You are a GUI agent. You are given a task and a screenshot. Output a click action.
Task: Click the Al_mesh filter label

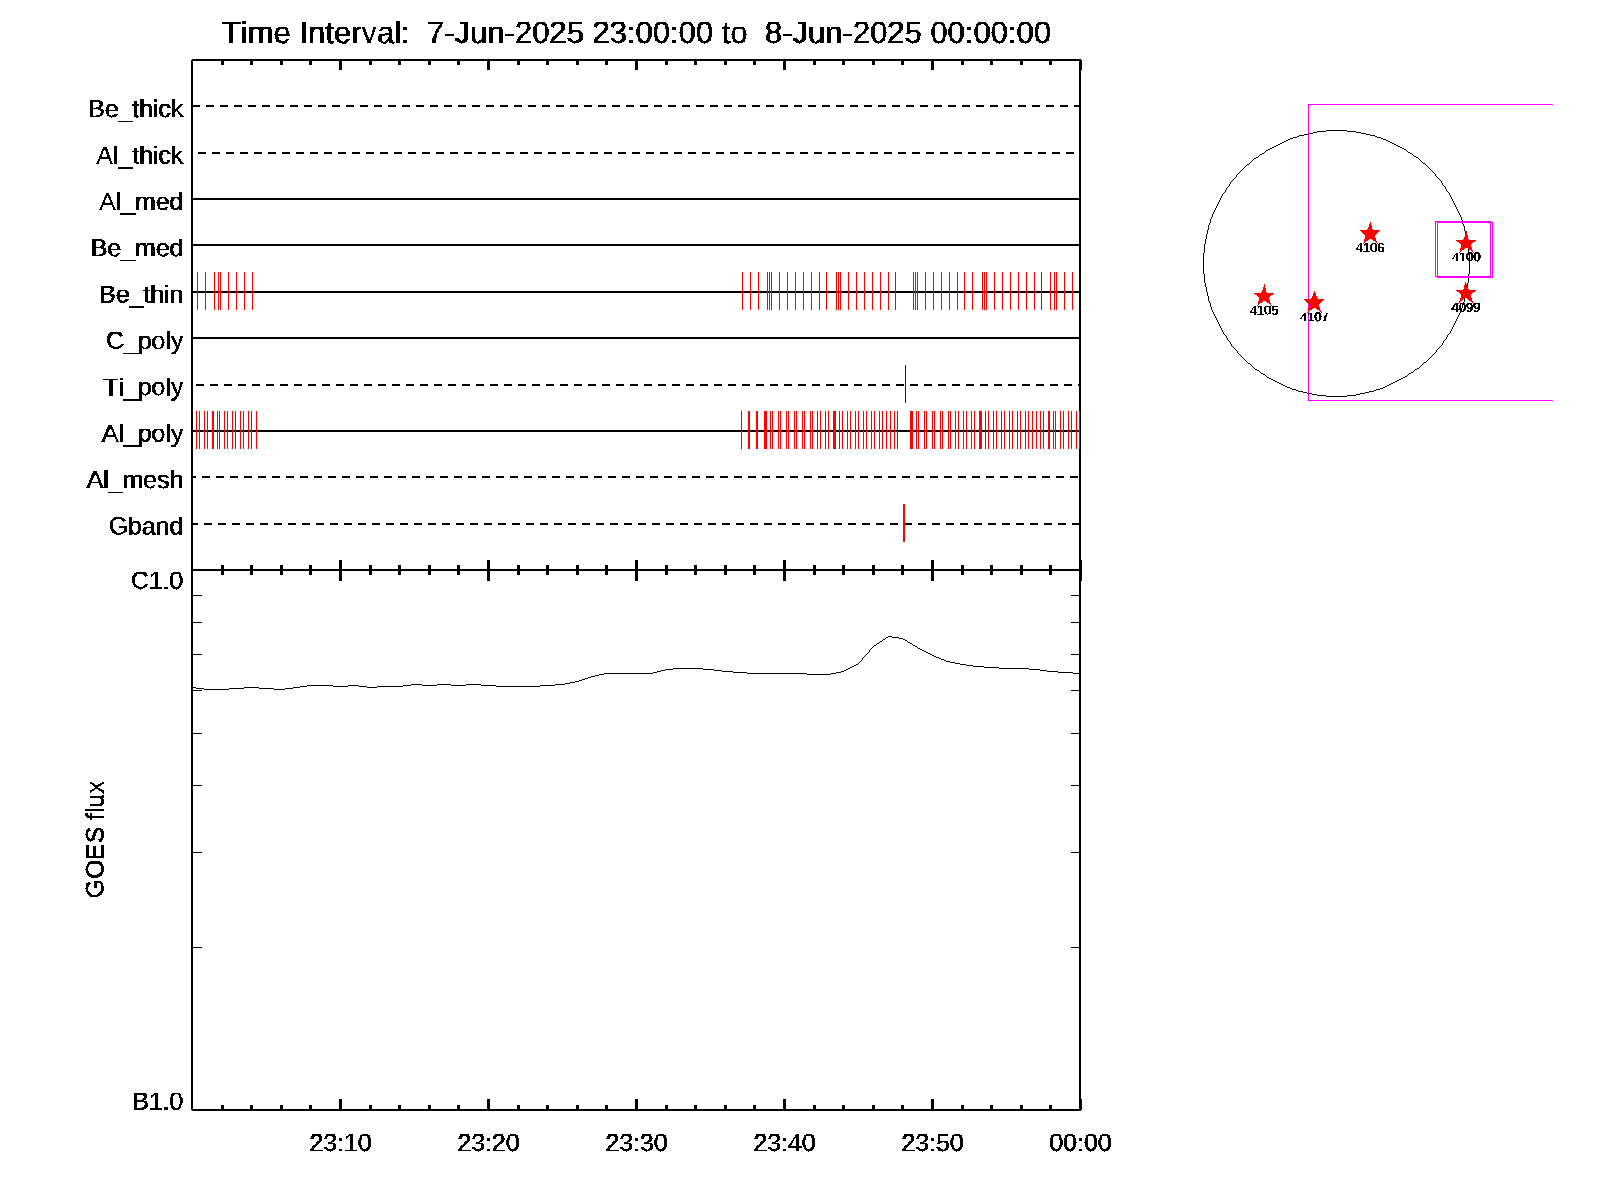pos(135,480)
